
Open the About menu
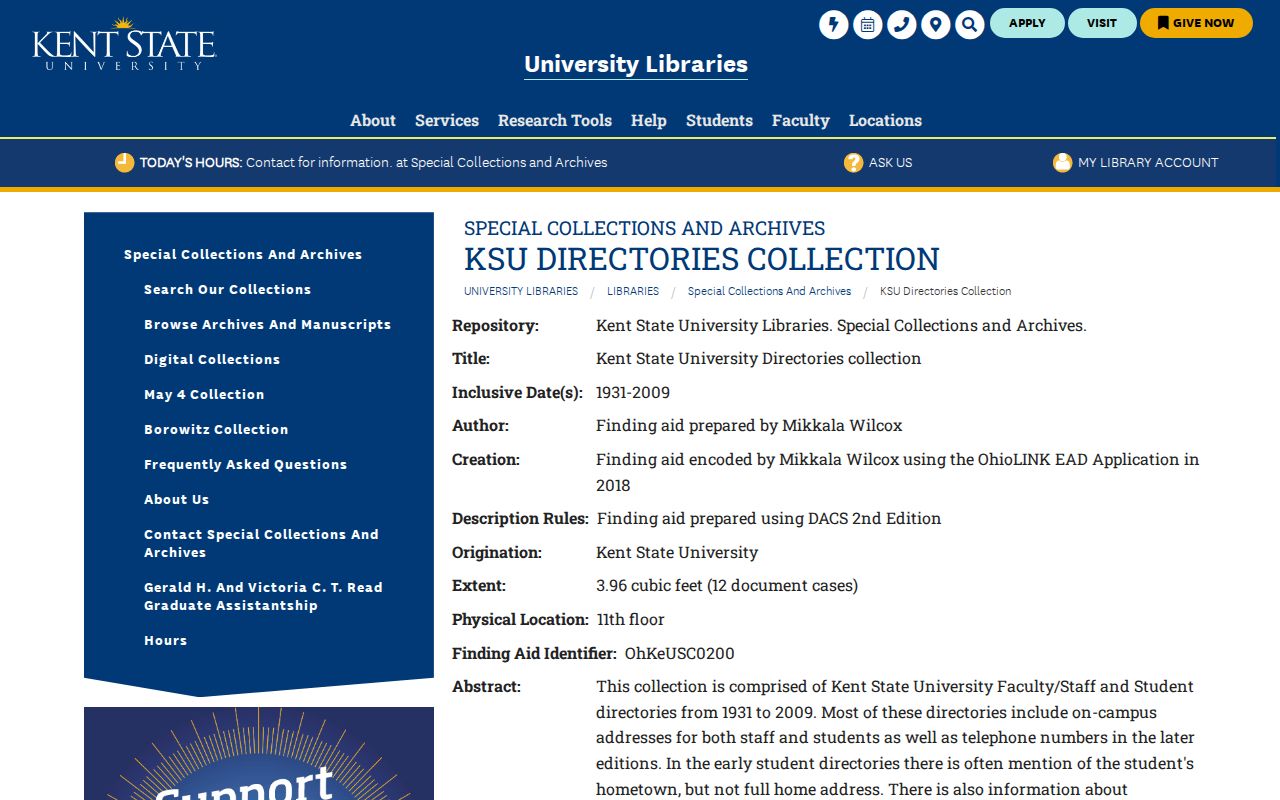click(373, 120)
